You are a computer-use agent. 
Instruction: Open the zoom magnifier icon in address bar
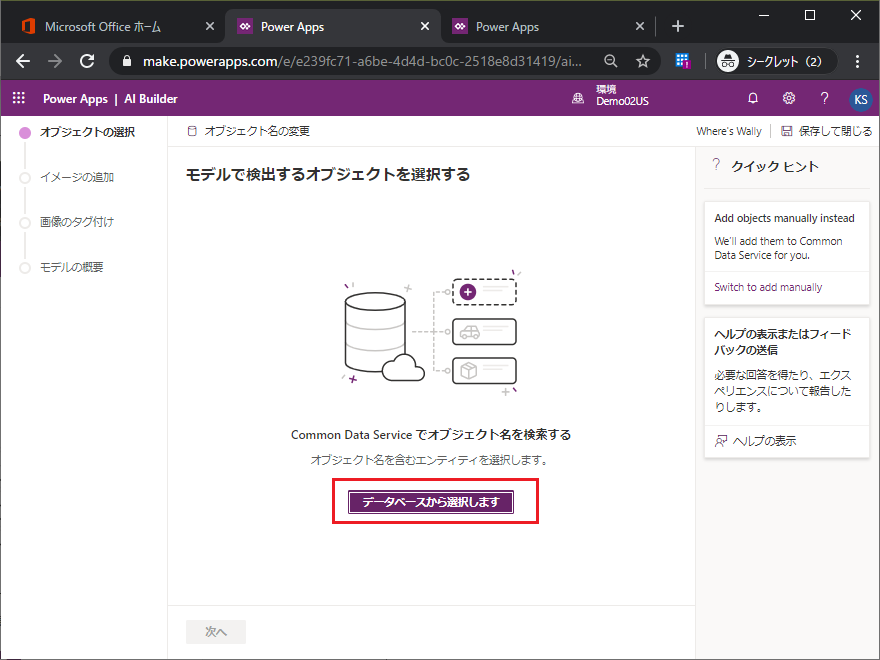pyautogui.click(x=611, y=61)
